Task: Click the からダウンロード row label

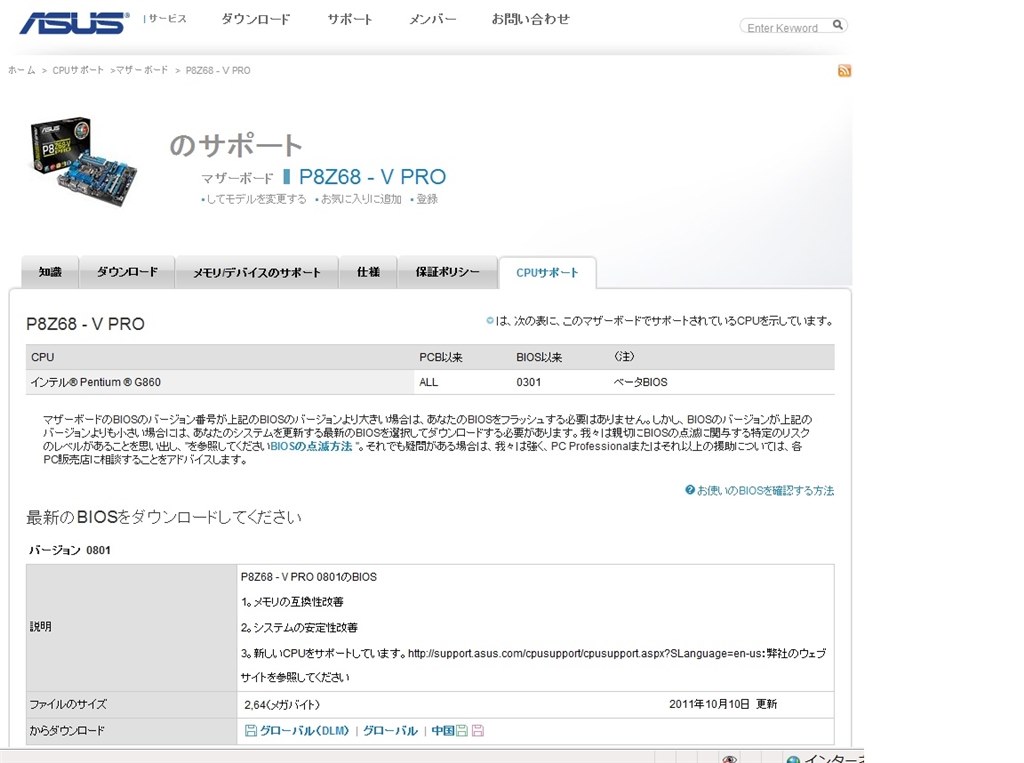Action: tap(67, 730)
